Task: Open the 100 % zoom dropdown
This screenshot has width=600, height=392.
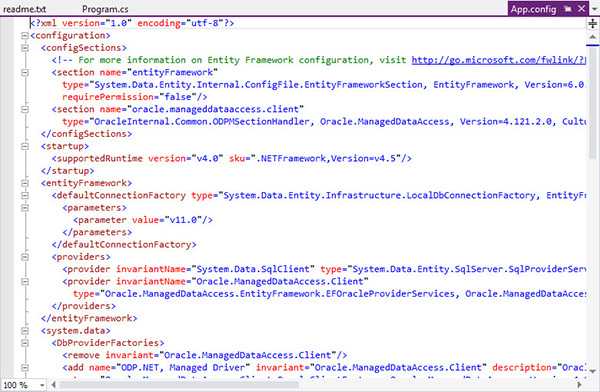Action: pyautogui.click(x=42, y=385)
